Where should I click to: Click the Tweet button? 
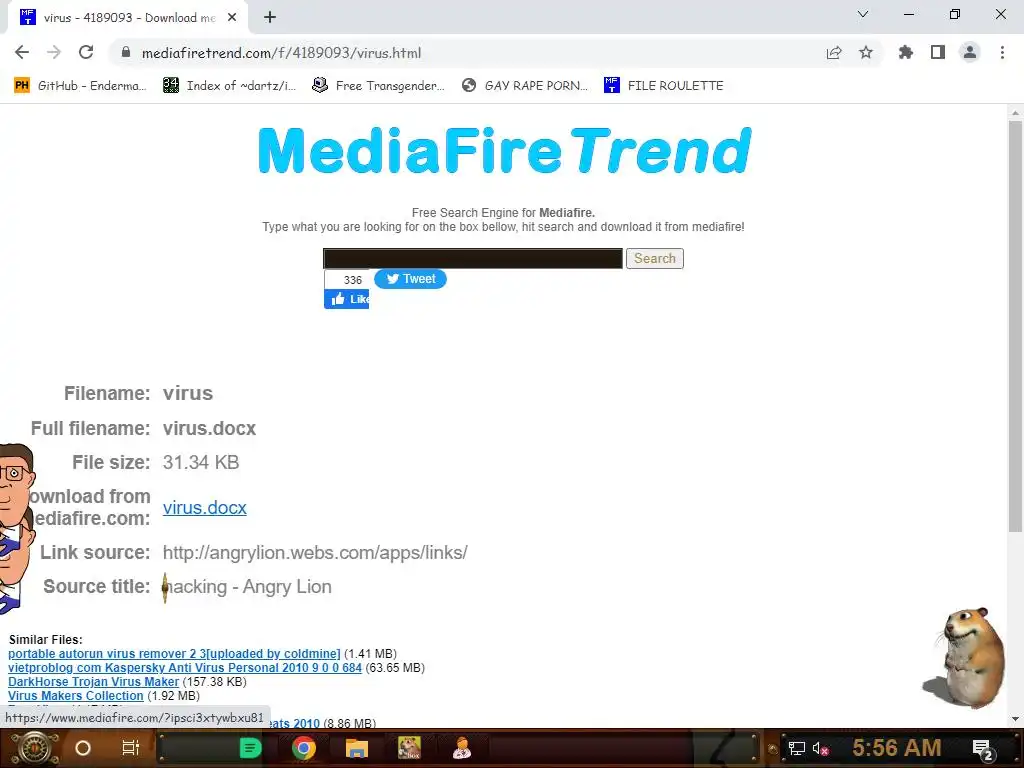(410, 279)
